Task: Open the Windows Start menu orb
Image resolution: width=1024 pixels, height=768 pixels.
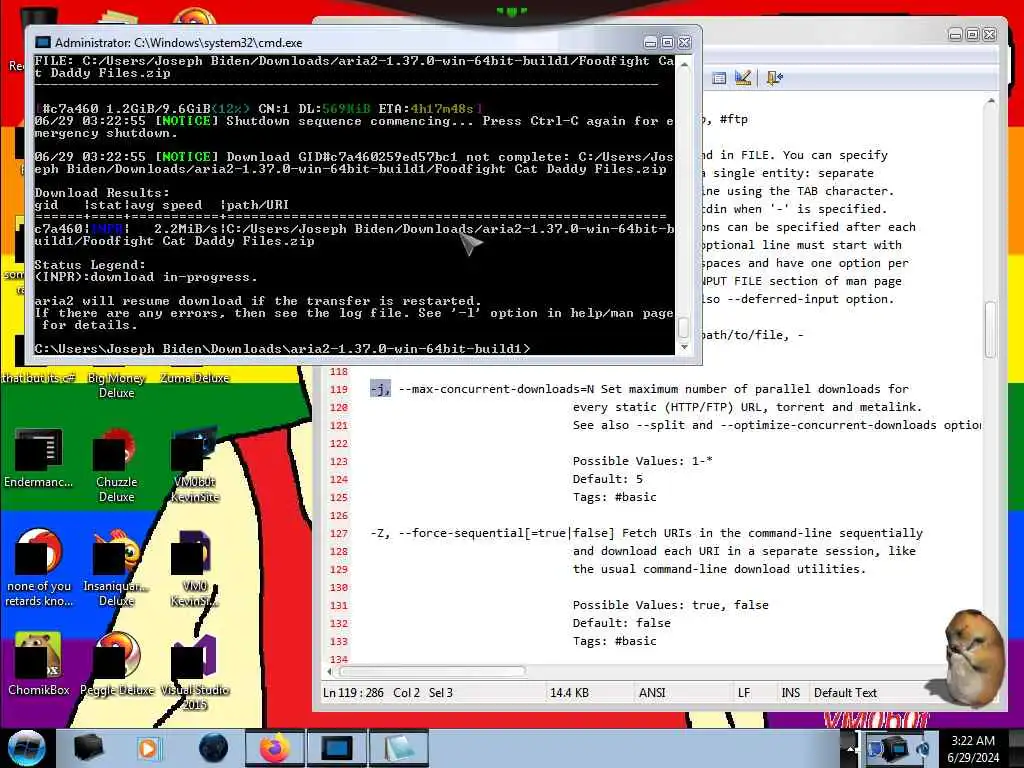Action: click(x=26, y=748)
